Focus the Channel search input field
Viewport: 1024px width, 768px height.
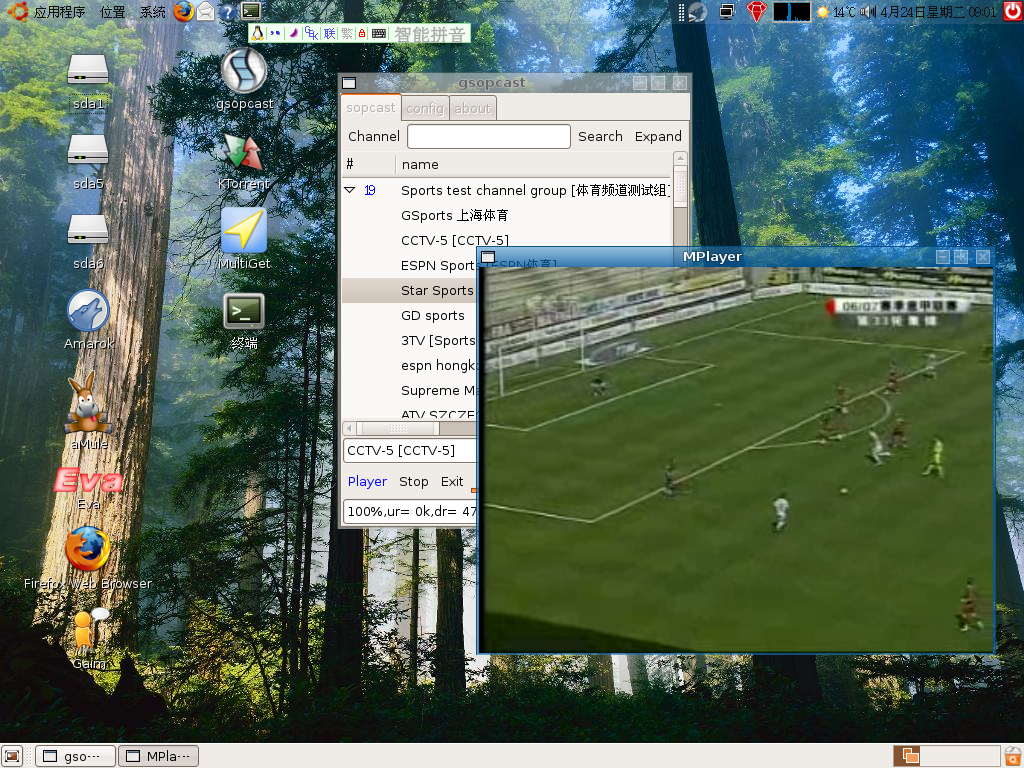click(x=489, y=136)
